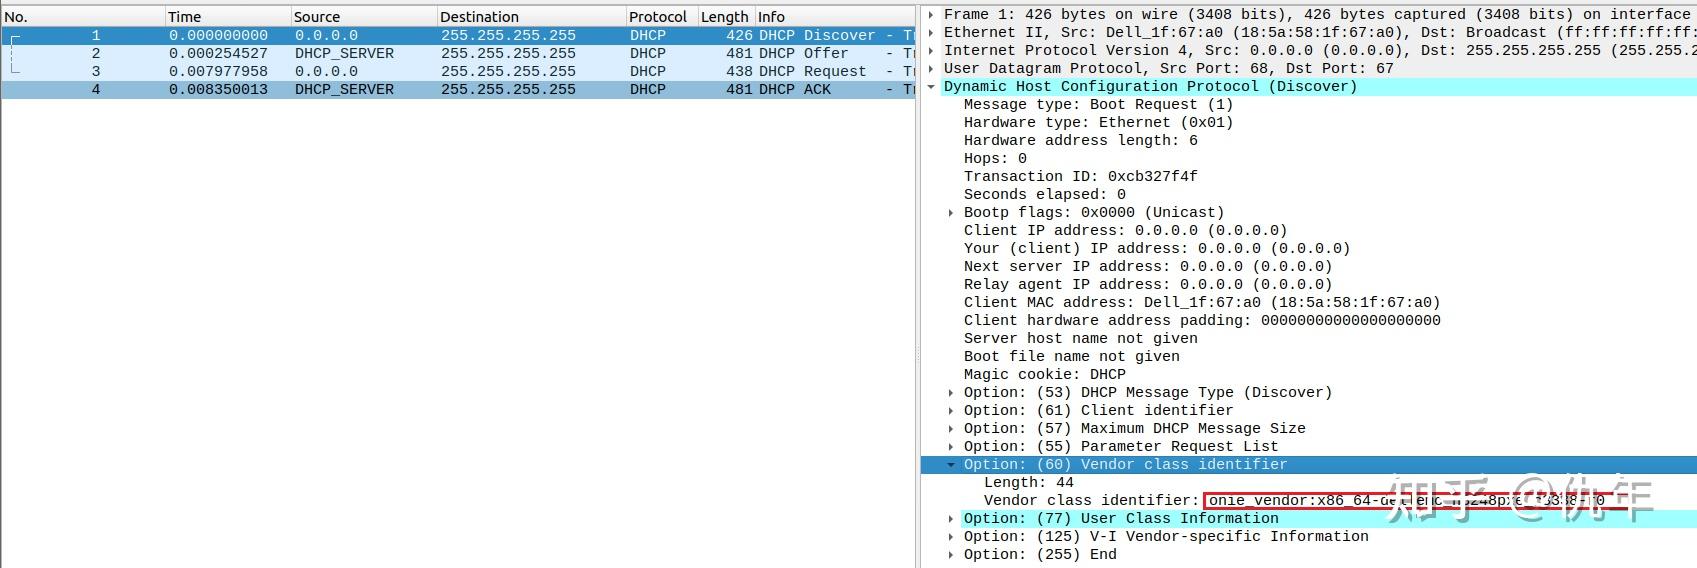The height and width of the screenshot is (568, 1697).
Task: Sort by Protocol column header
Action: (x=661, y=17)
